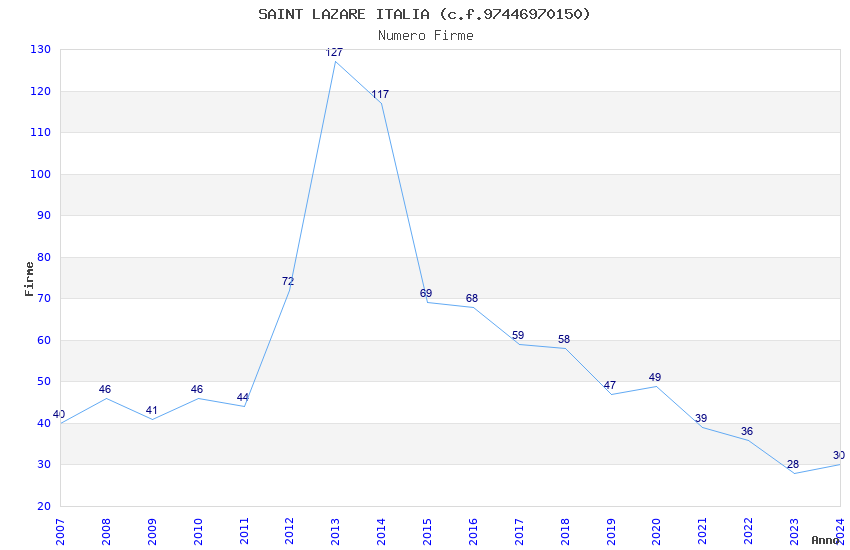Select the data label 127 at the peak

(334, 52)
